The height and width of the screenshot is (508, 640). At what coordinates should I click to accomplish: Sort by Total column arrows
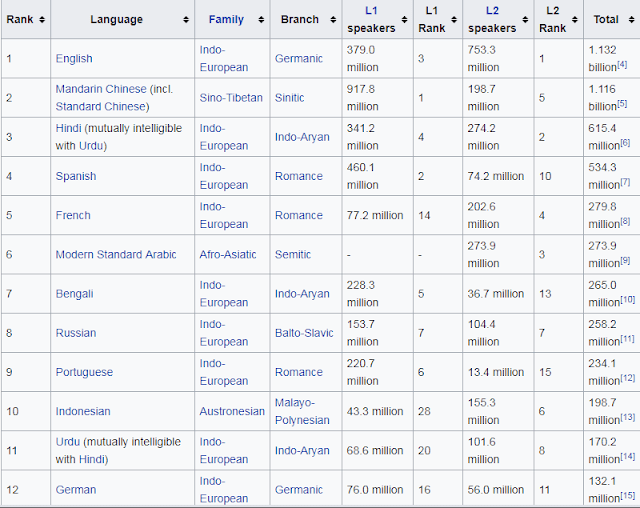coord(630,19)
